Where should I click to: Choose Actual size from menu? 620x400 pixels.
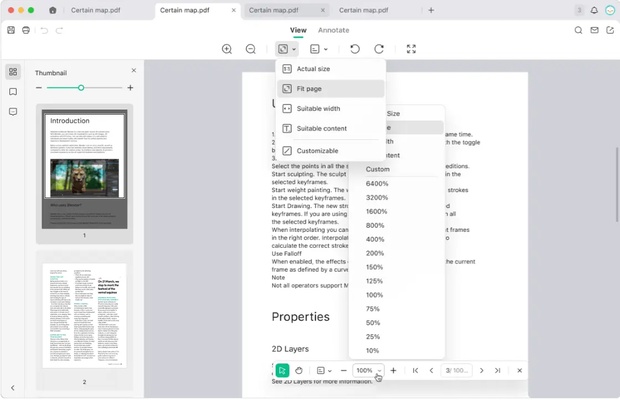pyautogui.click(x=331, y=69)
